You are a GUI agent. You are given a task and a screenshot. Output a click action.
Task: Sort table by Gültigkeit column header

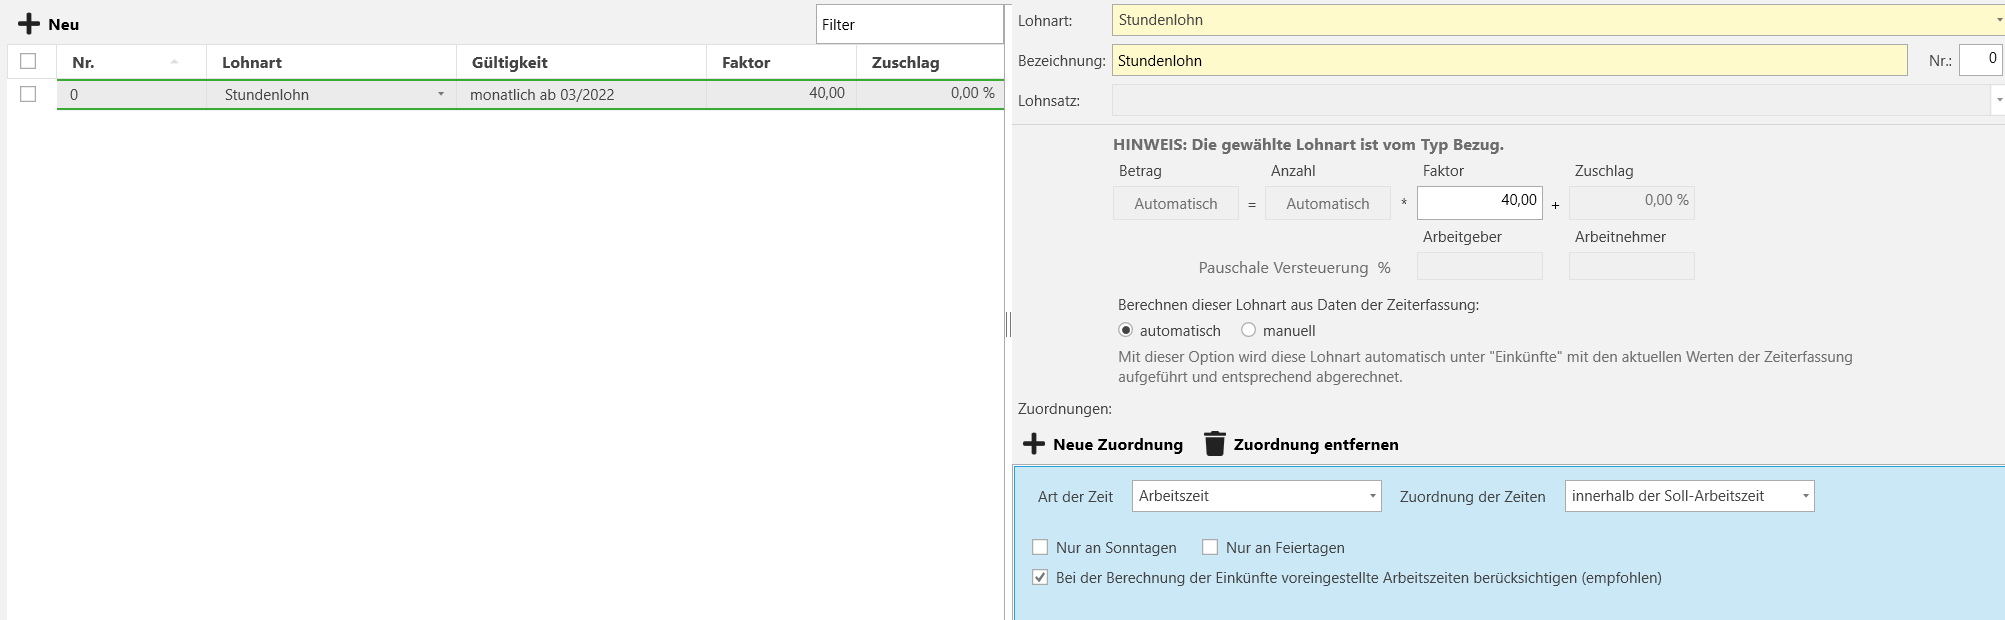pos(510,62)
